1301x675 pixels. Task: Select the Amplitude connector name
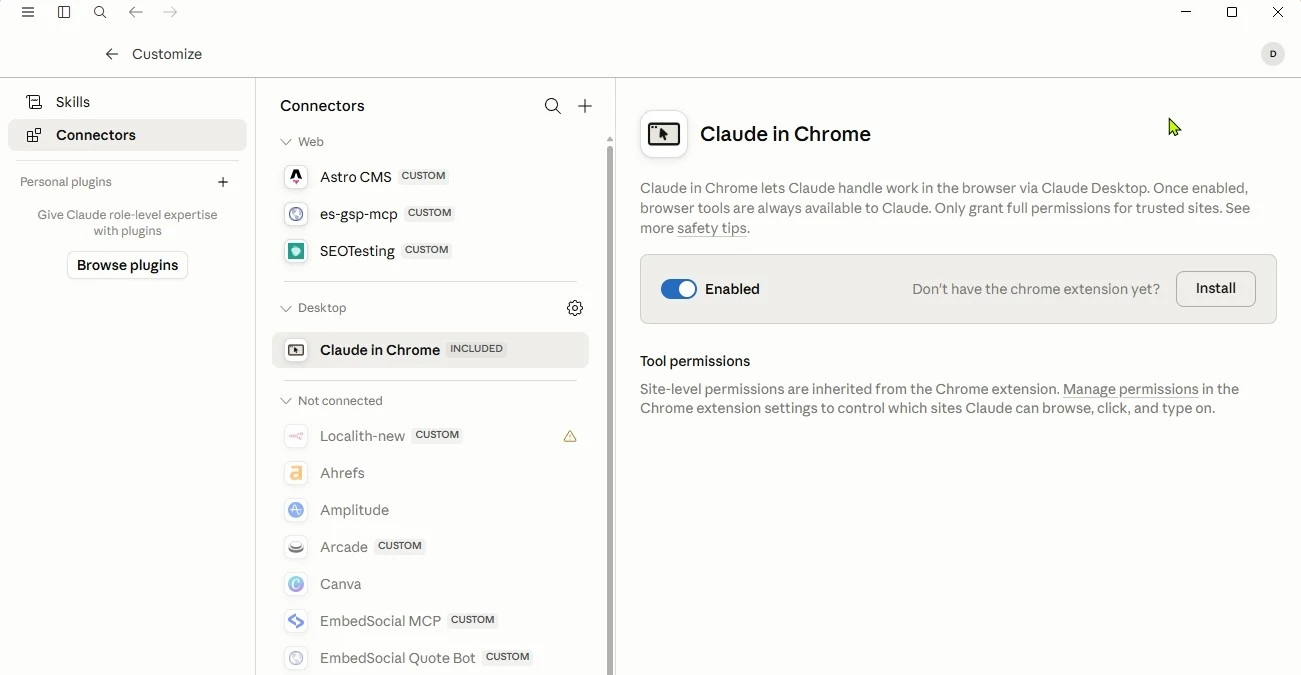354,511
